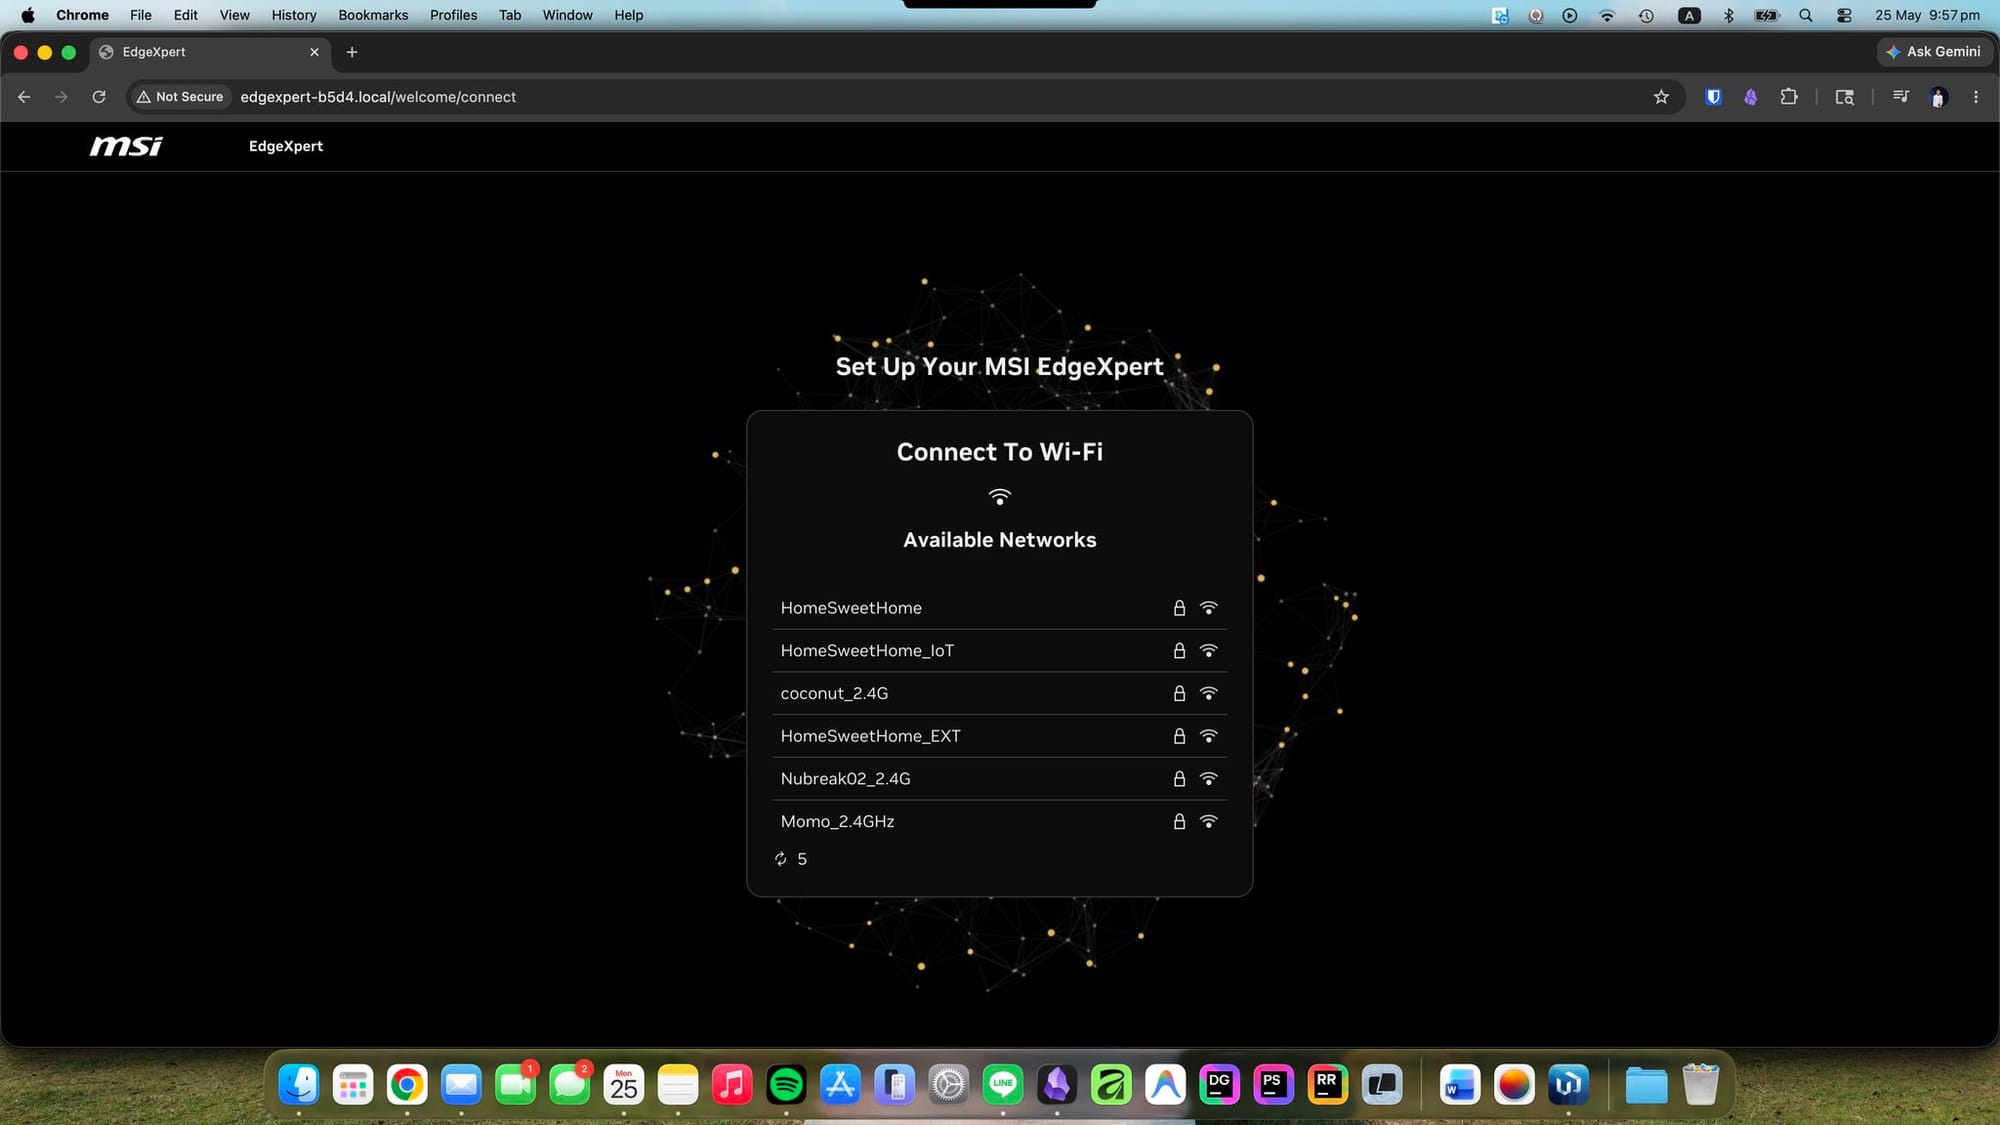Switch to the EdgeXpert tab
The image size is (2000, 1125).
click(x=210, y=52)
